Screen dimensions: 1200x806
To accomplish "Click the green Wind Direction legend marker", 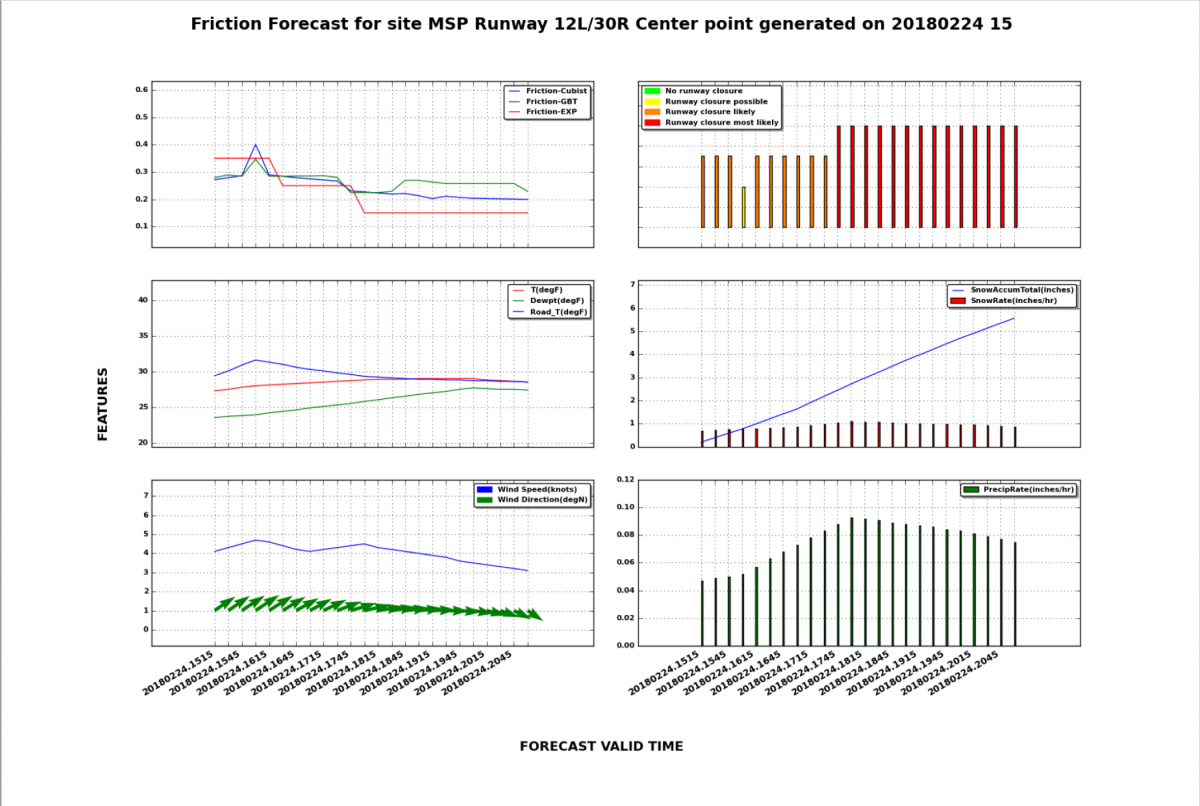I will pos(485,499).
